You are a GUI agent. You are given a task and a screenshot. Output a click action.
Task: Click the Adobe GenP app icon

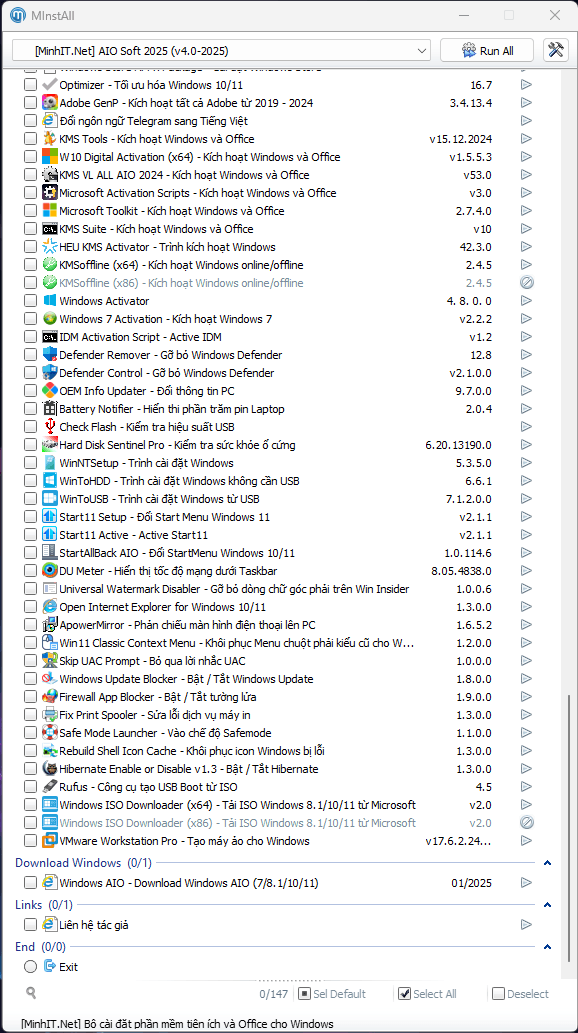pyautogui.click(x=49, y=103)
